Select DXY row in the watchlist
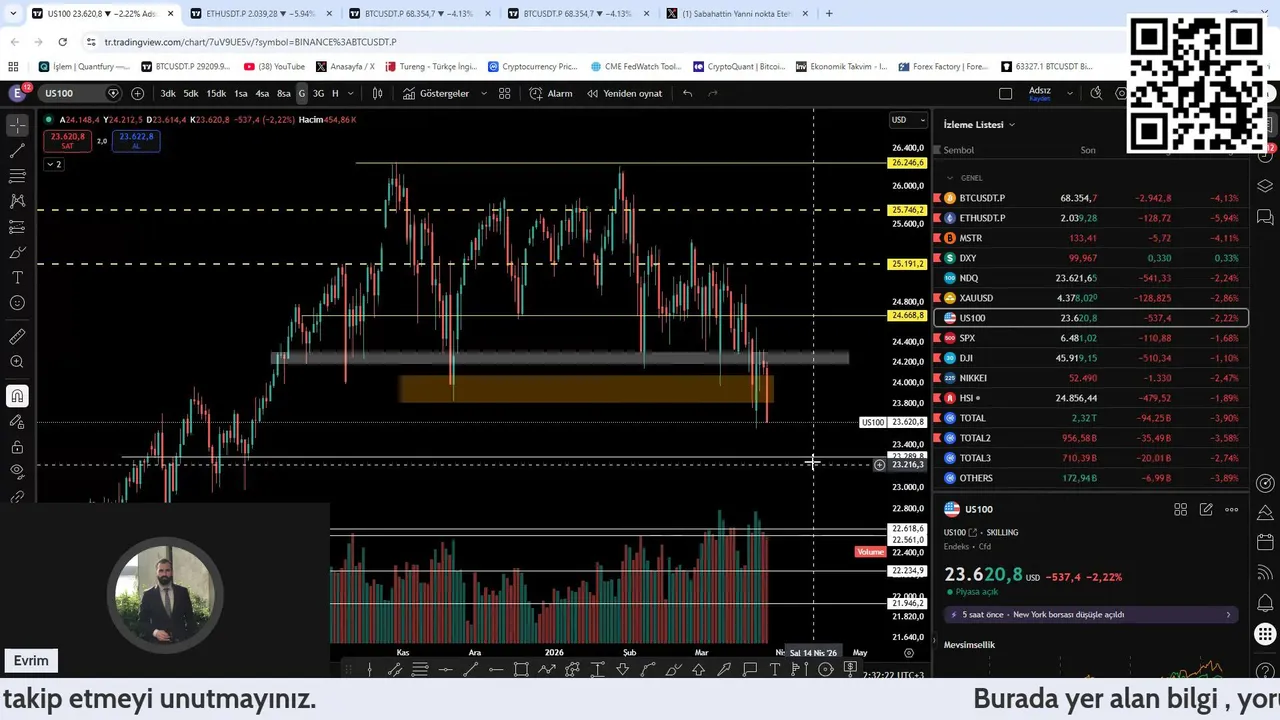 [x=1091, y=258]
